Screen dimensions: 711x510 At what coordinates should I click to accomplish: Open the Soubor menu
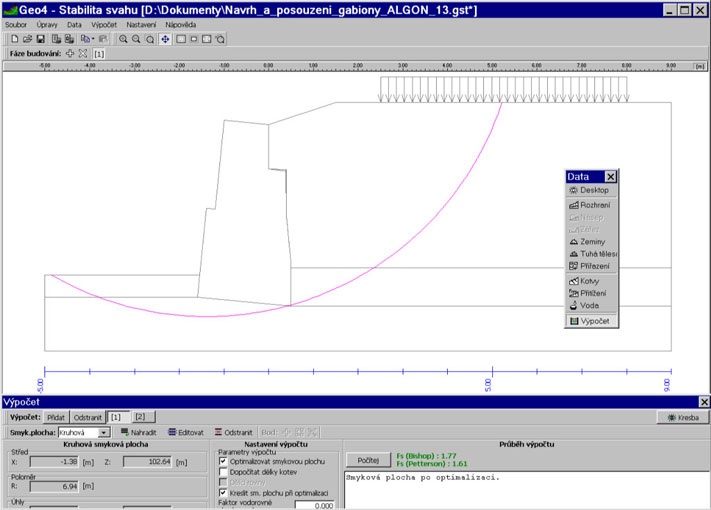pos(16,24)
